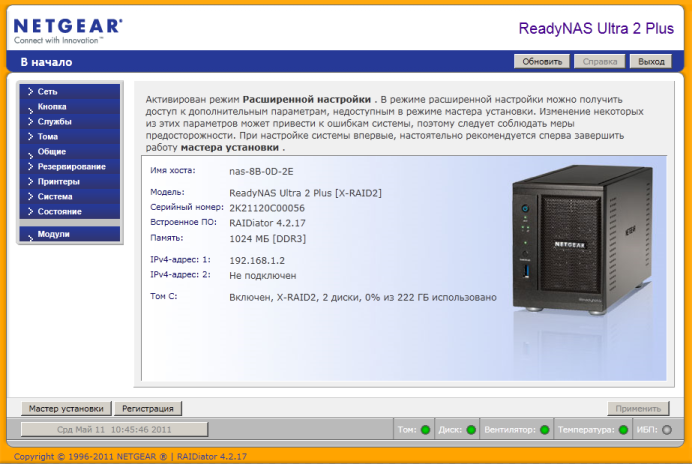Open the Сеть menu section
Viewport: 692px width, 464px height.
click(x=70, y=91)
